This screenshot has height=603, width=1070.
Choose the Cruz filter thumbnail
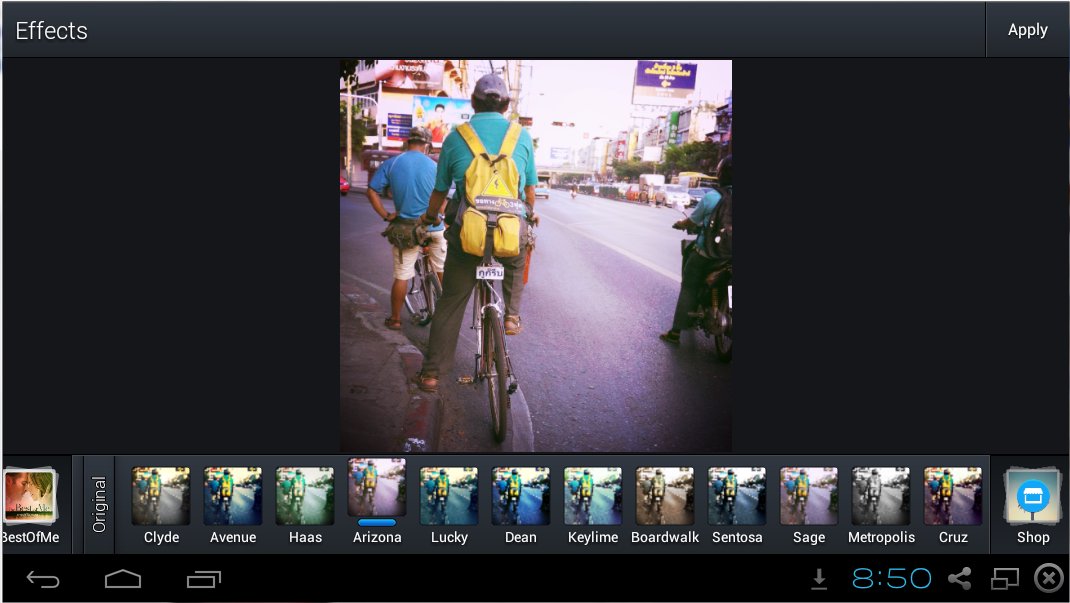[x=953, y=505]
